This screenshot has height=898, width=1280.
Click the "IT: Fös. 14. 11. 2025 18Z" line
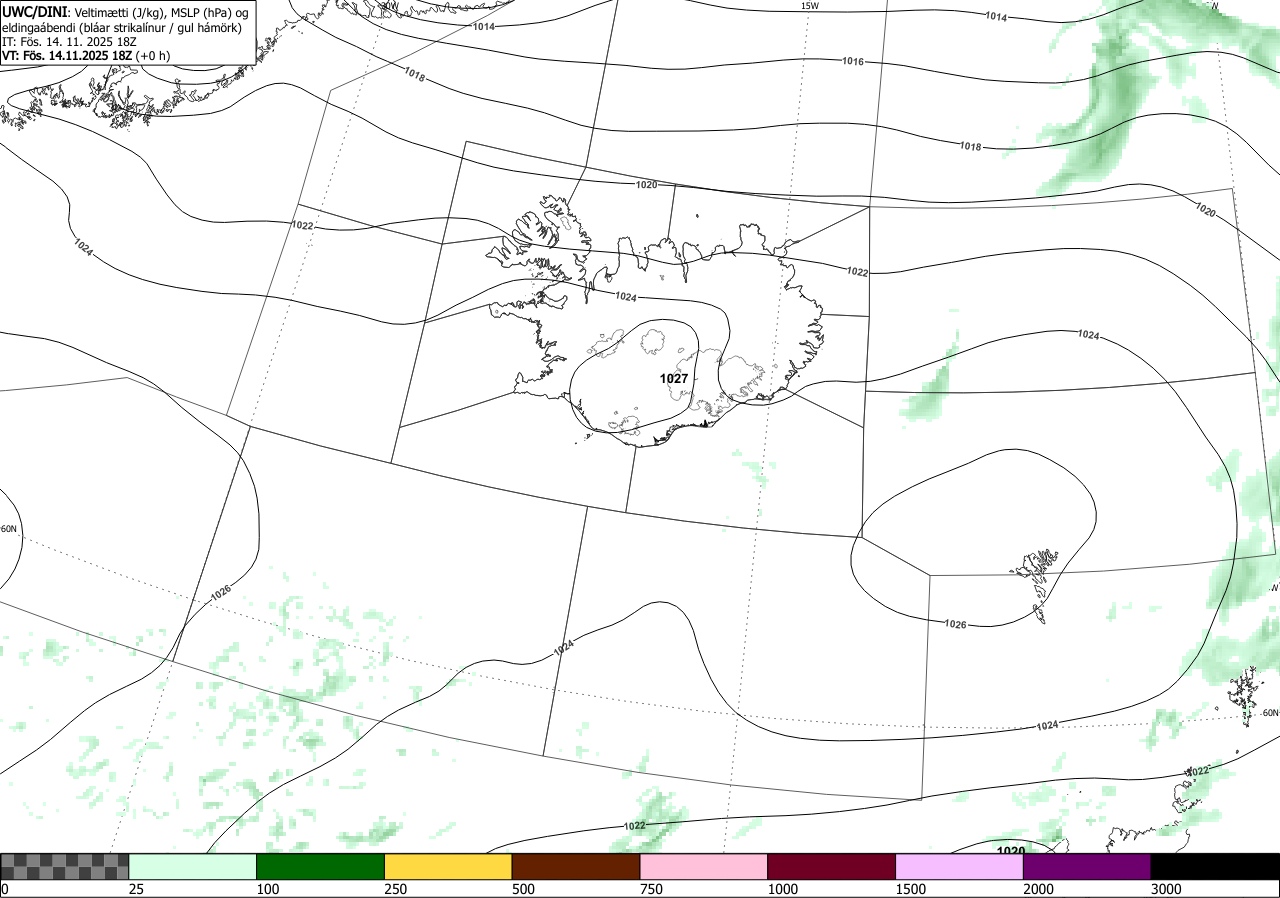tap(69, 42)
